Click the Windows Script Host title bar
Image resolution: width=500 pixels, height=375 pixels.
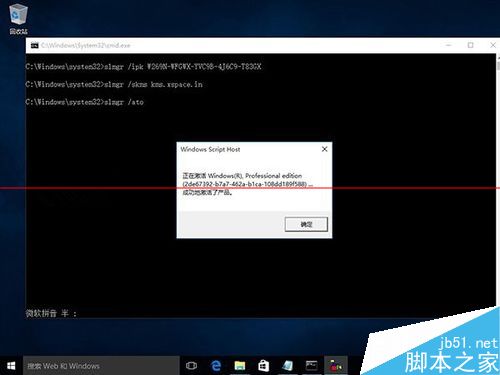point(248,149)
